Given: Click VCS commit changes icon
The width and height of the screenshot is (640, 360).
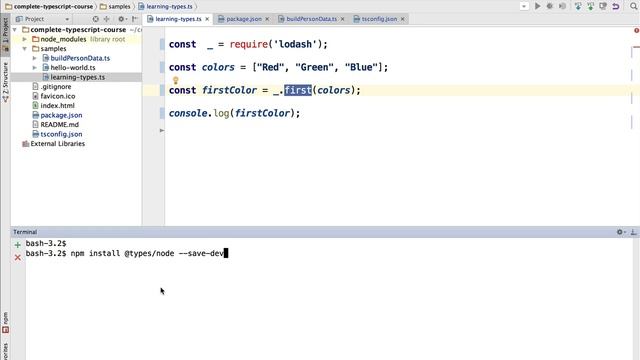Looking at the screenshot, I should coord(591,6).
